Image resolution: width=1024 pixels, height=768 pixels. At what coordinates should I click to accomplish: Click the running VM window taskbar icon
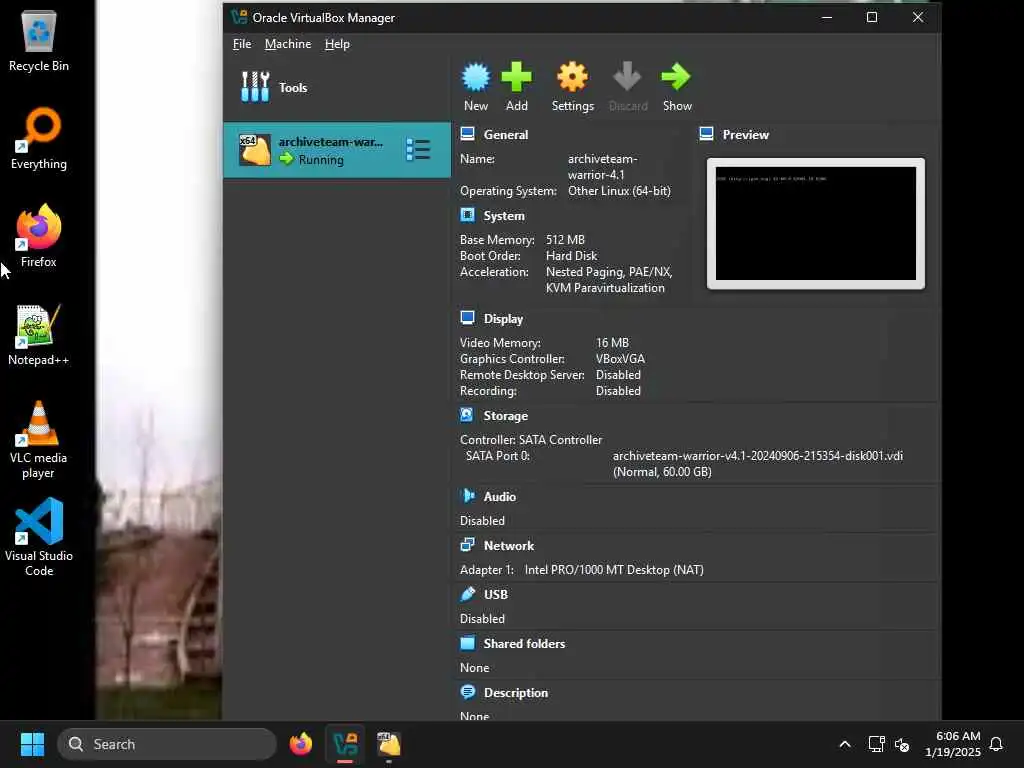point(389,744)
